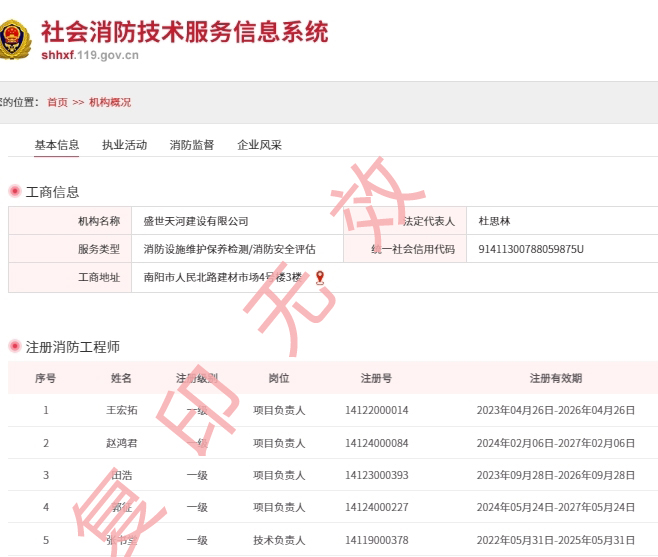Screen dimensions: 658x557
Task: Click the 法定代表人 label cell
Action: [x=405, y=221]
